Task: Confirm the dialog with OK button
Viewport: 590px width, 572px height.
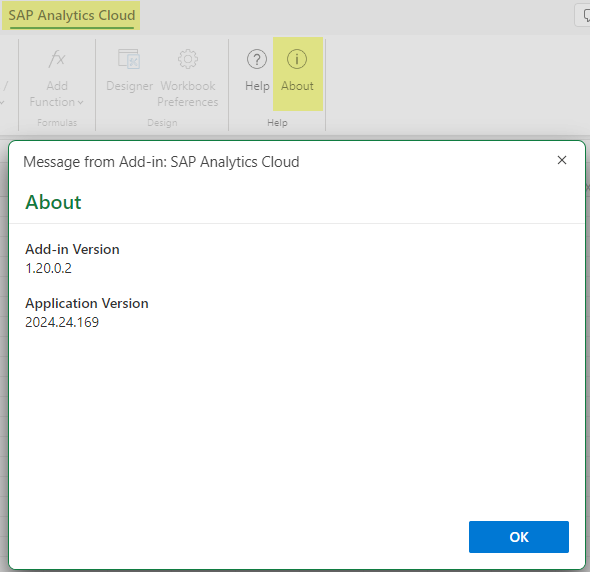Action: (x=519, y=537)
